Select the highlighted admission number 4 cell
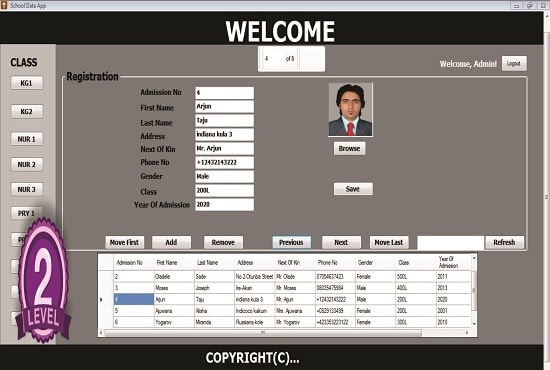Image resolution: width=550 pixels, height=370 pixels. click(x=134, y=300)
